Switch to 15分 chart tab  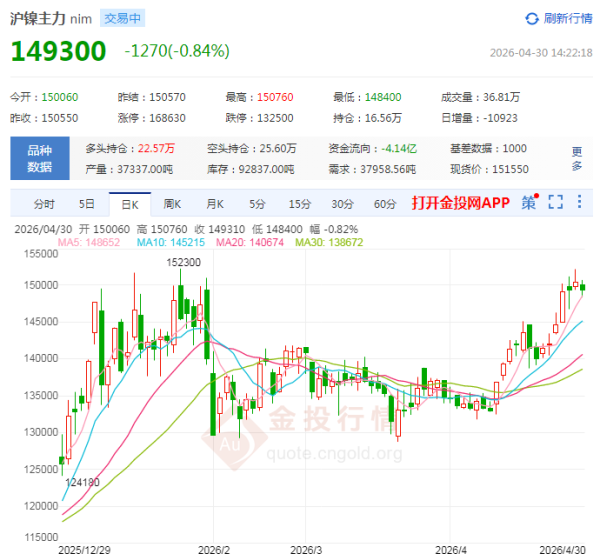300,204
